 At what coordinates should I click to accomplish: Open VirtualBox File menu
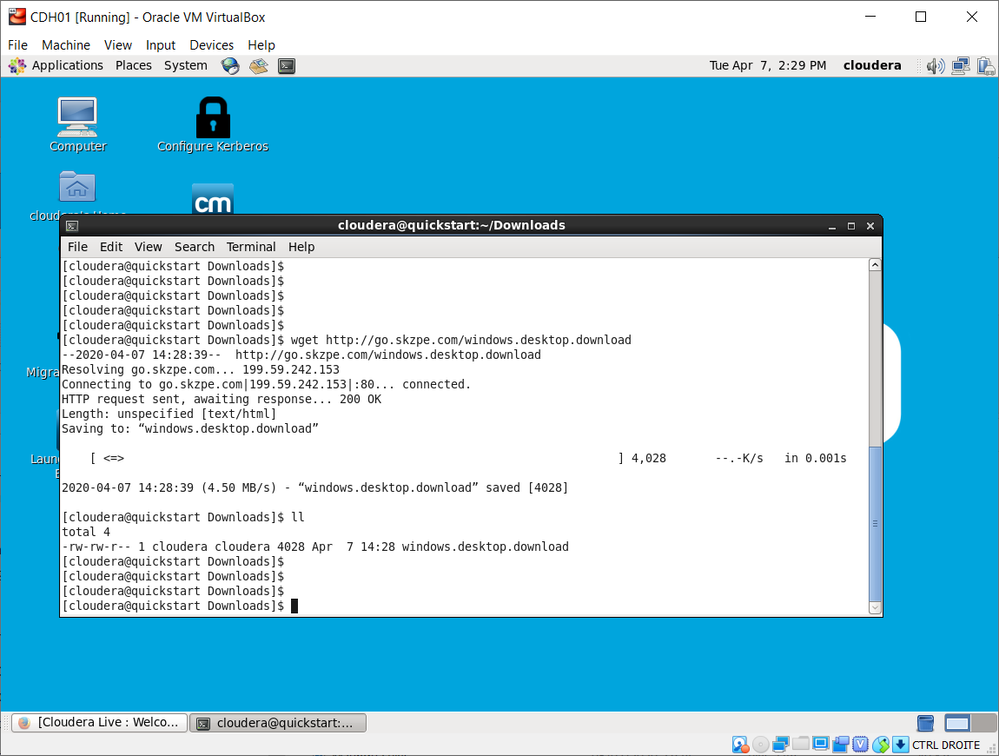18,45
